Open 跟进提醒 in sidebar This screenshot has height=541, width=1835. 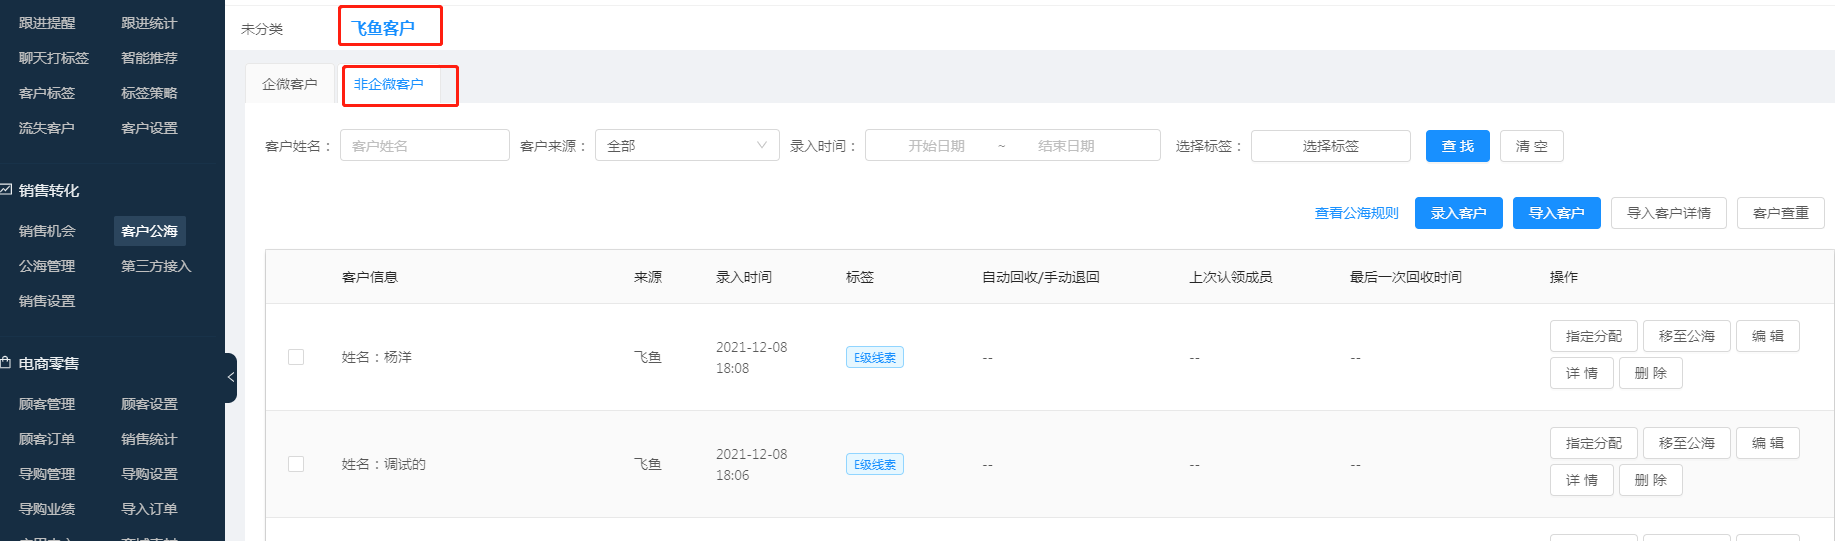47,23
